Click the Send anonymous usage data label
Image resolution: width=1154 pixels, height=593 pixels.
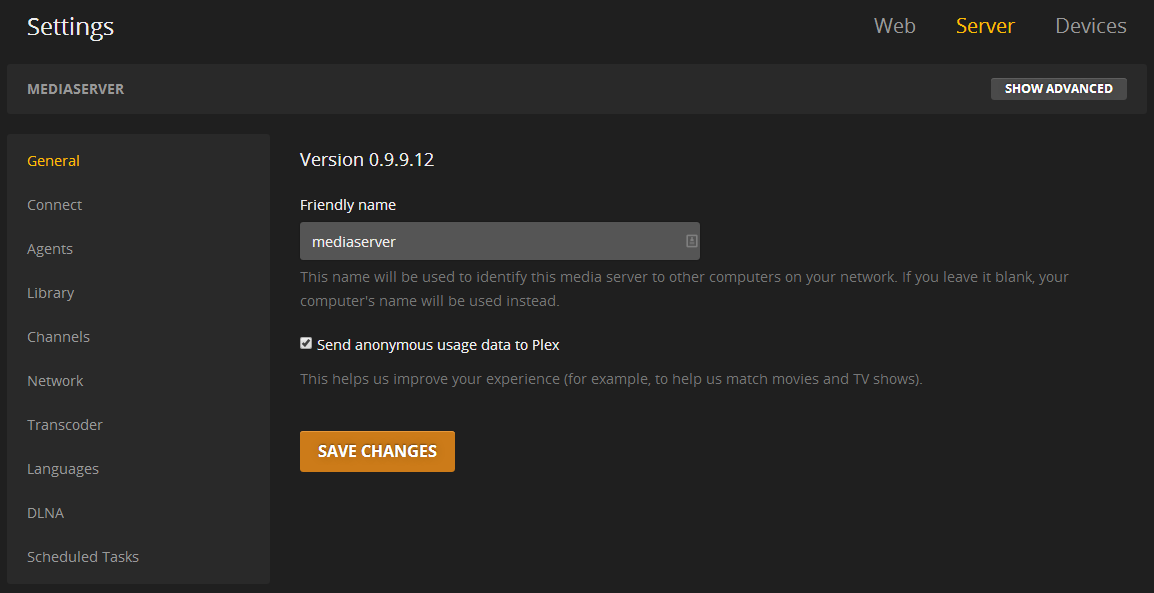click(x=438, y=344)
